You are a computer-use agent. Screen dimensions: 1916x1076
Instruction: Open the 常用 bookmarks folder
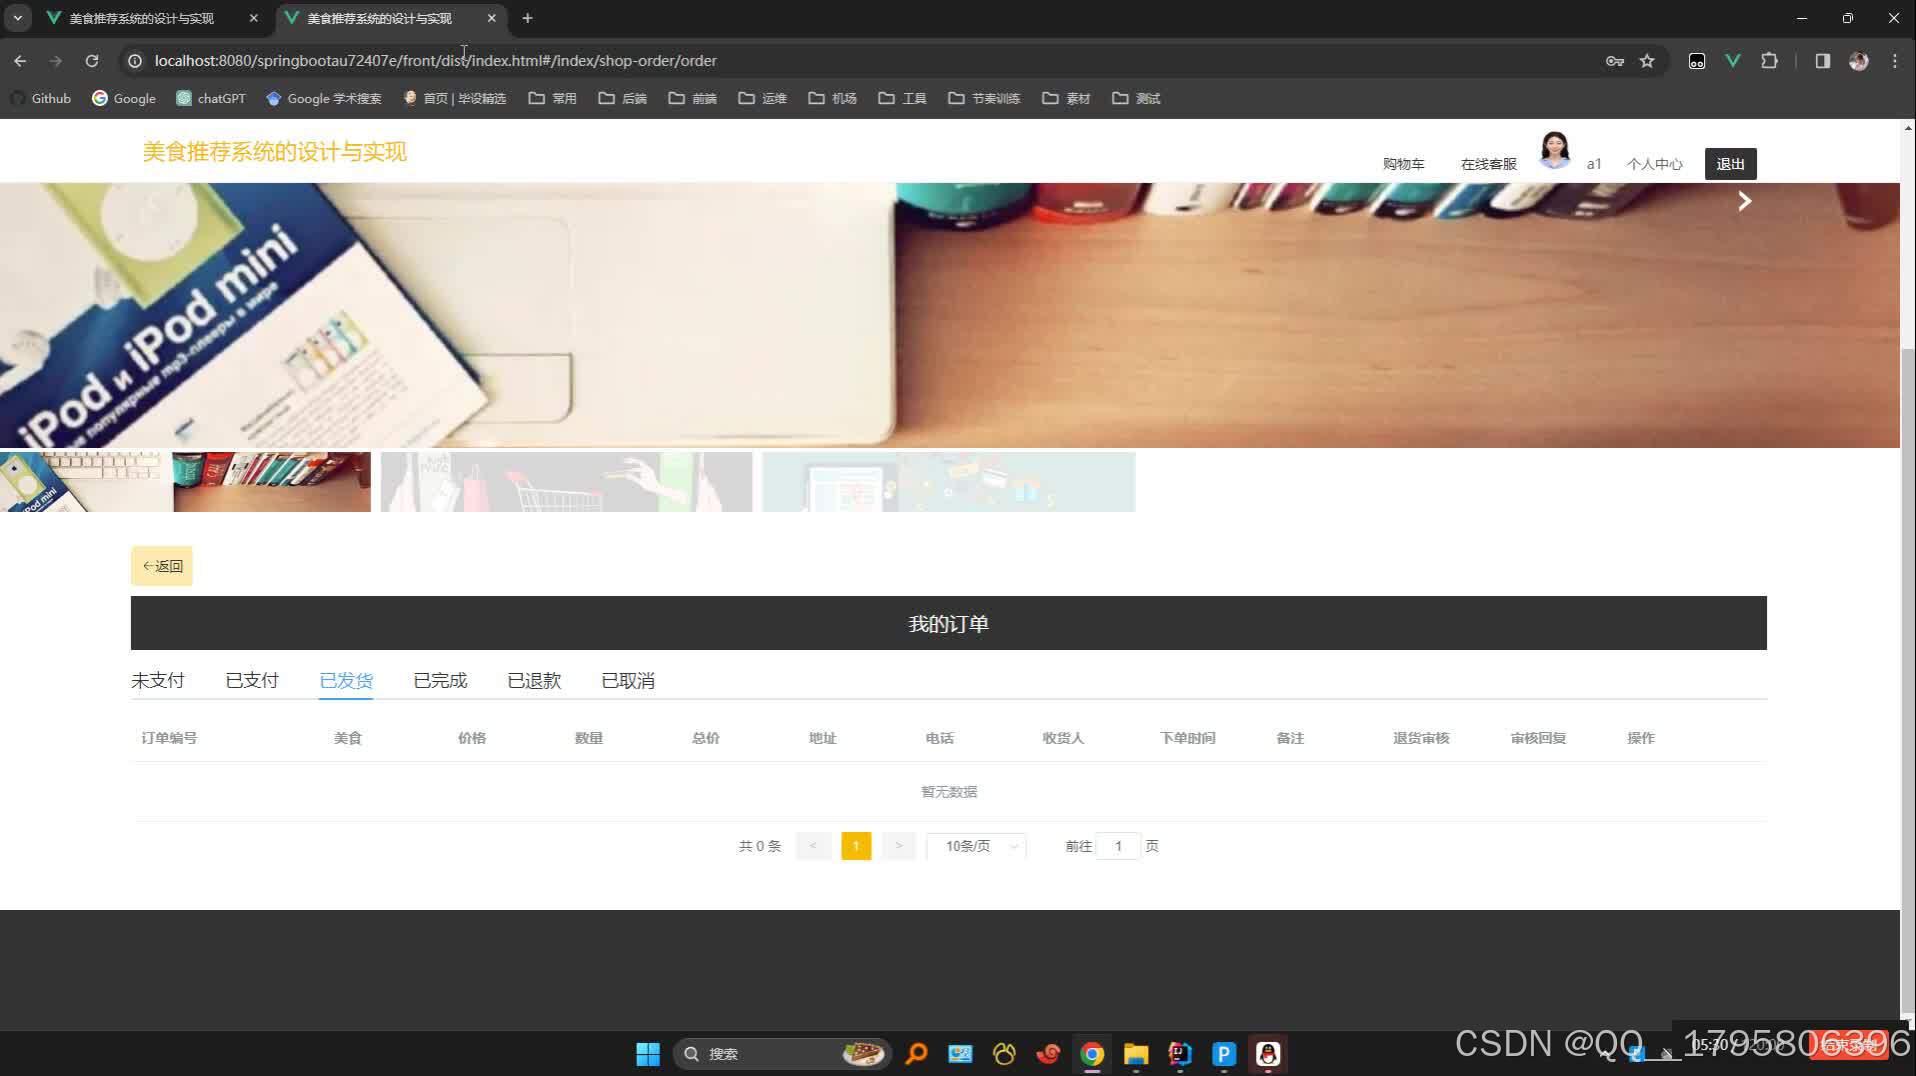(x=553, y=98)
